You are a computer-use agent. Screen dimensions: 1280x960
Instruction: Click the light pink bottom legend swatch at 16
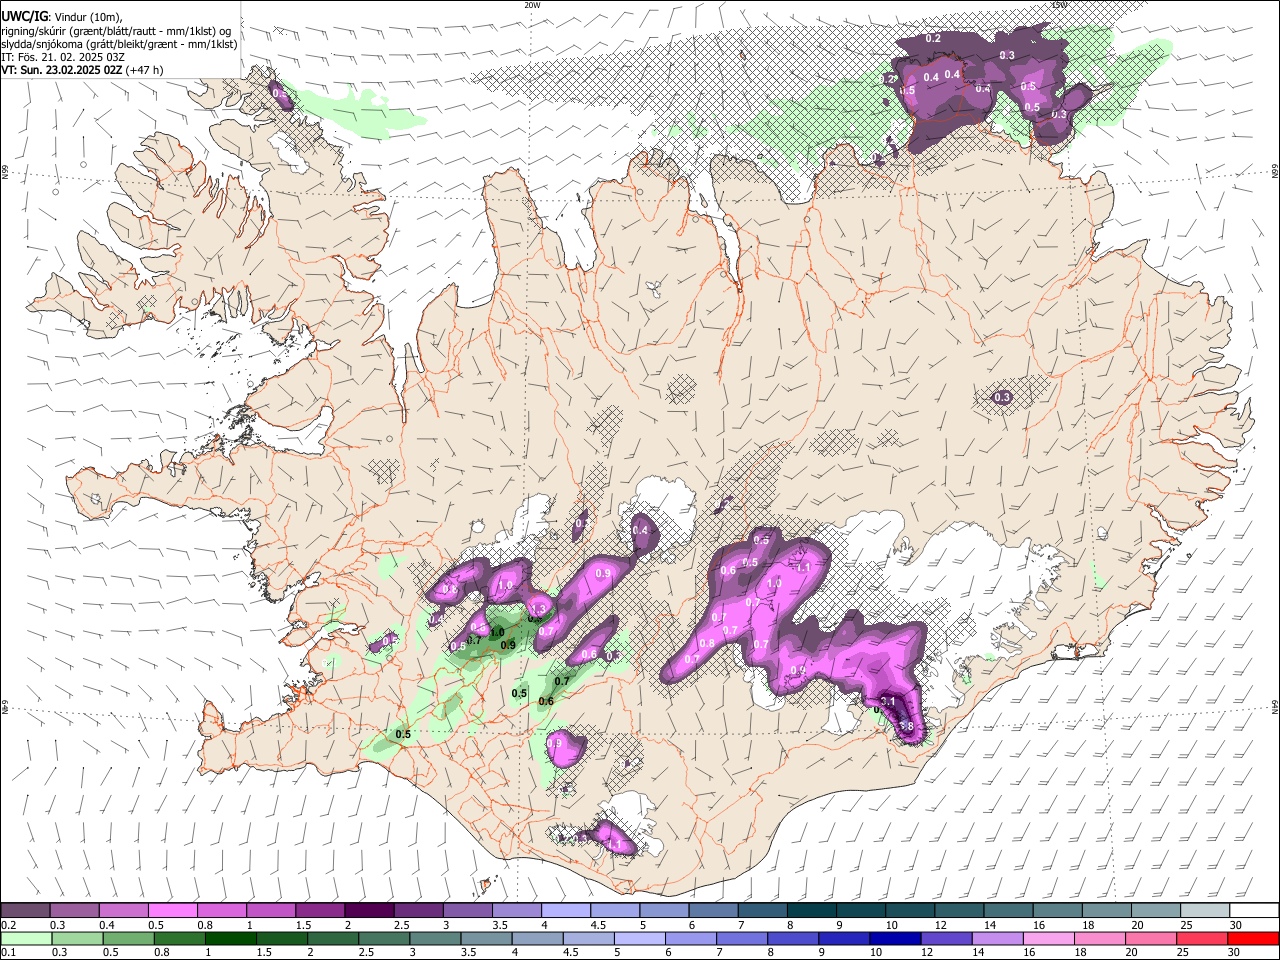click(x=1048, y=938)
